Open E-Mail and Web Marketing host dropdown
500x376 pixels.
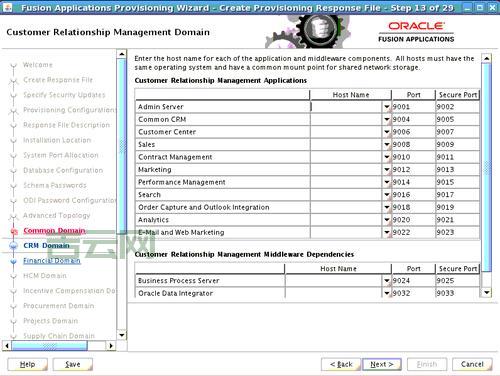[x=386, y=232]
